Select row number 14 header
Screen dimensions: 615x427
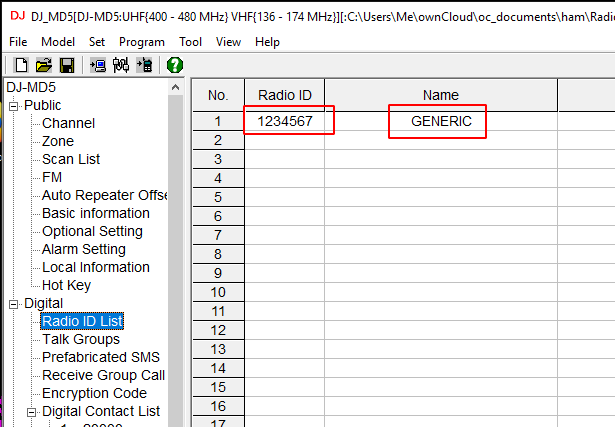218,368
